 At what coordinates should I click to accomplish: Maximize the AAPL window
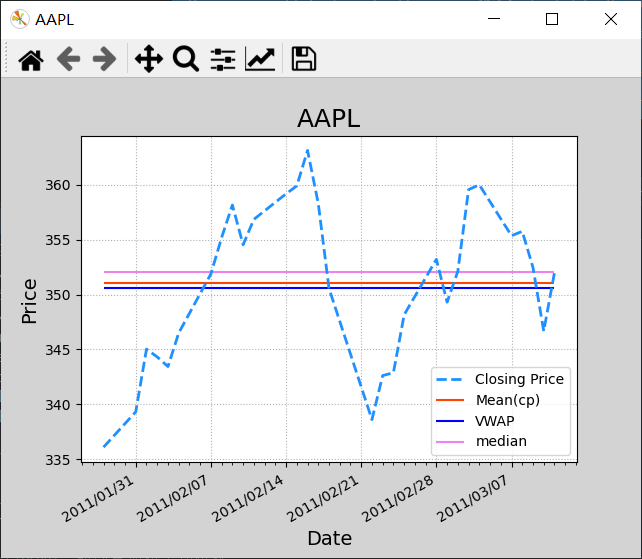point(552,19)
